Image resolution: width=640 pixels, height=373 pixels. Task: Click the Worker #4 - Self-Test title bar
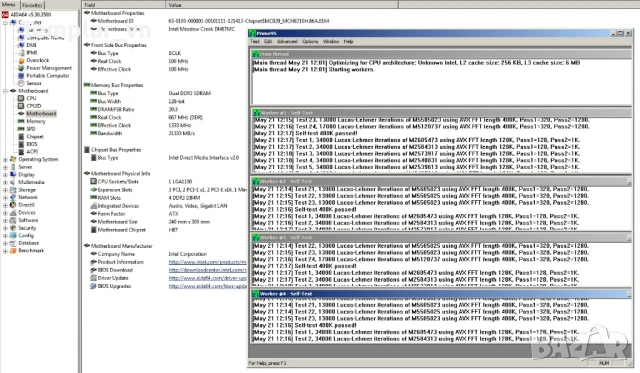coord(442,294)
